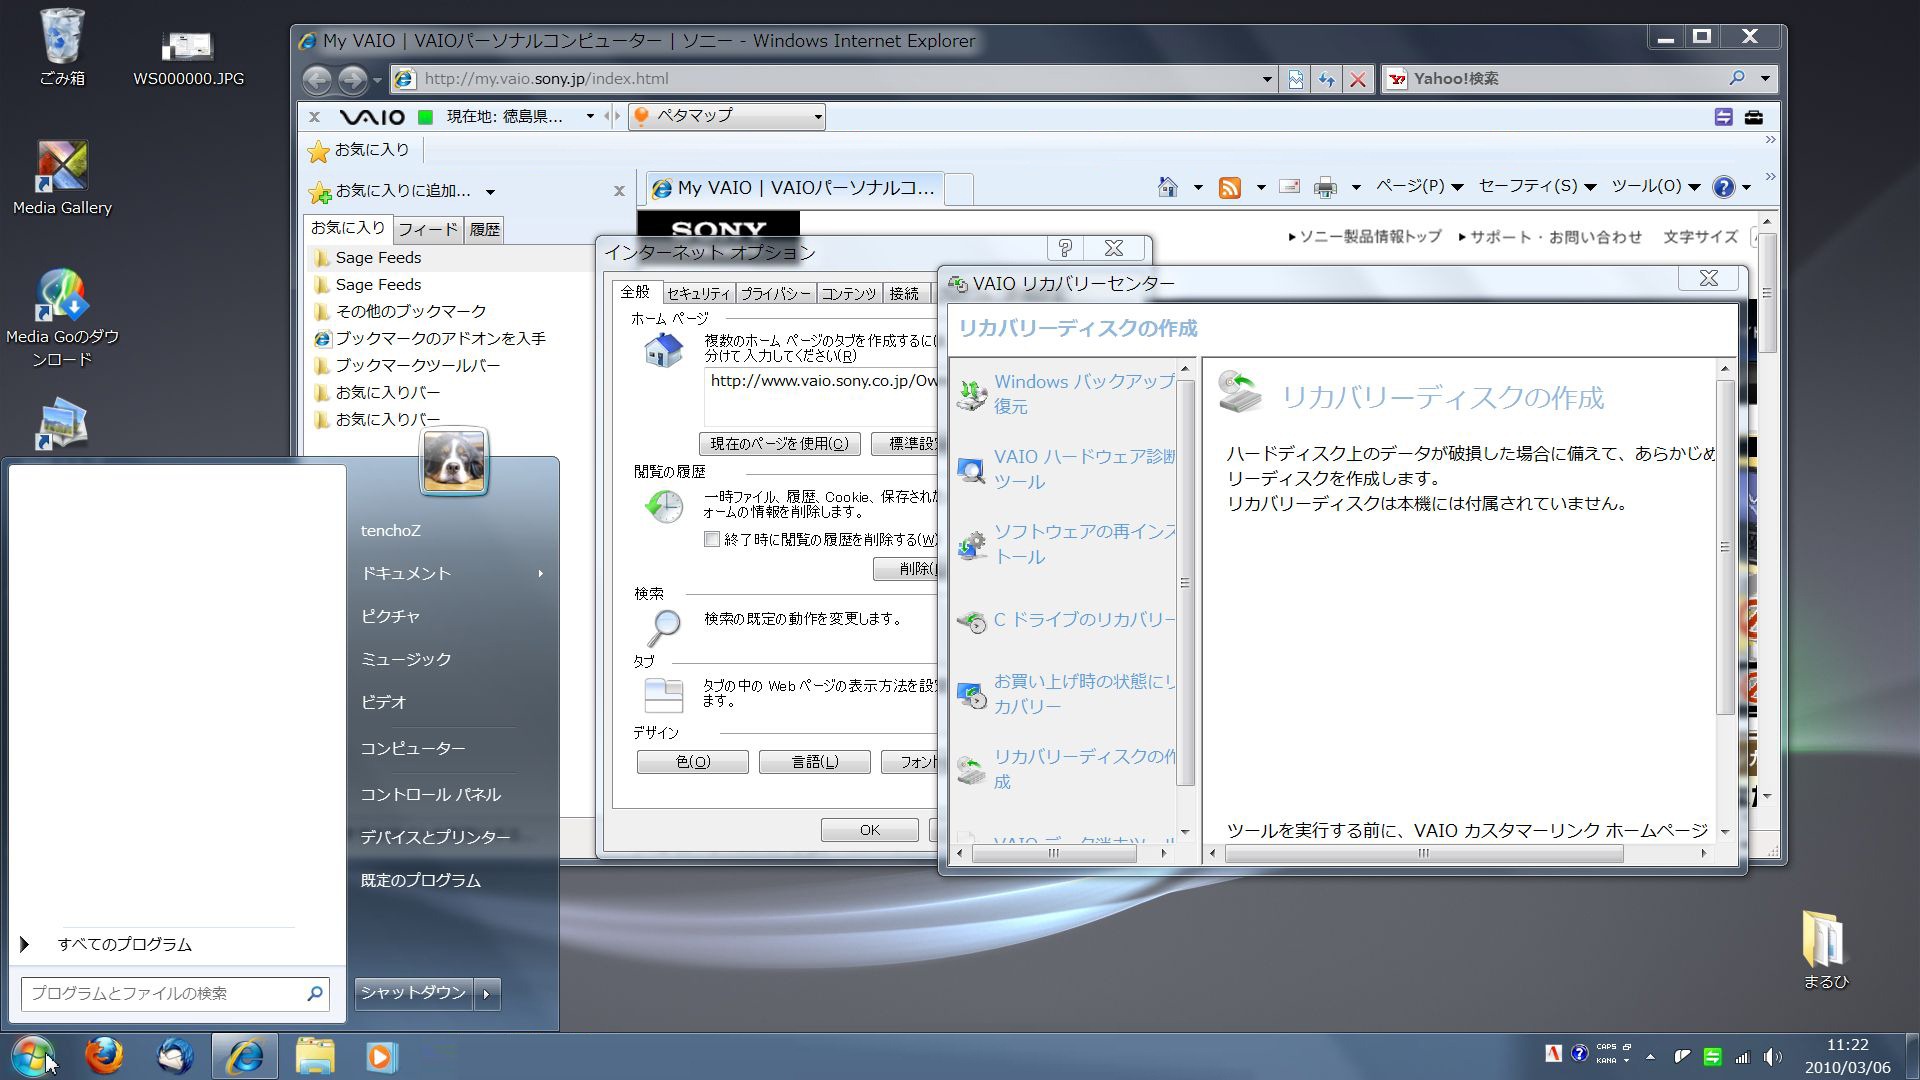Open Windows Media Player from taskbar
Viewport: 1920px width, 1080px height.
(381, 1056)
